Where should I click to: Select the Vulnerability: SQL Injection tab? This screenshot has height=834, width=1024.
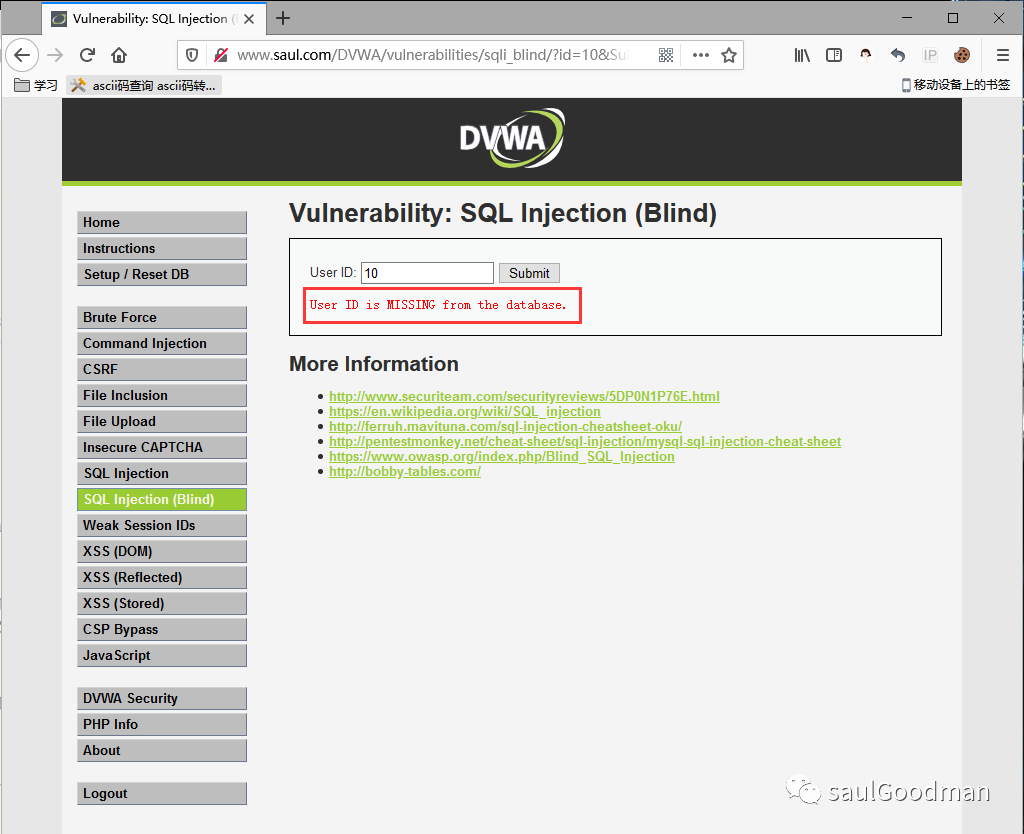pos(154,19)
